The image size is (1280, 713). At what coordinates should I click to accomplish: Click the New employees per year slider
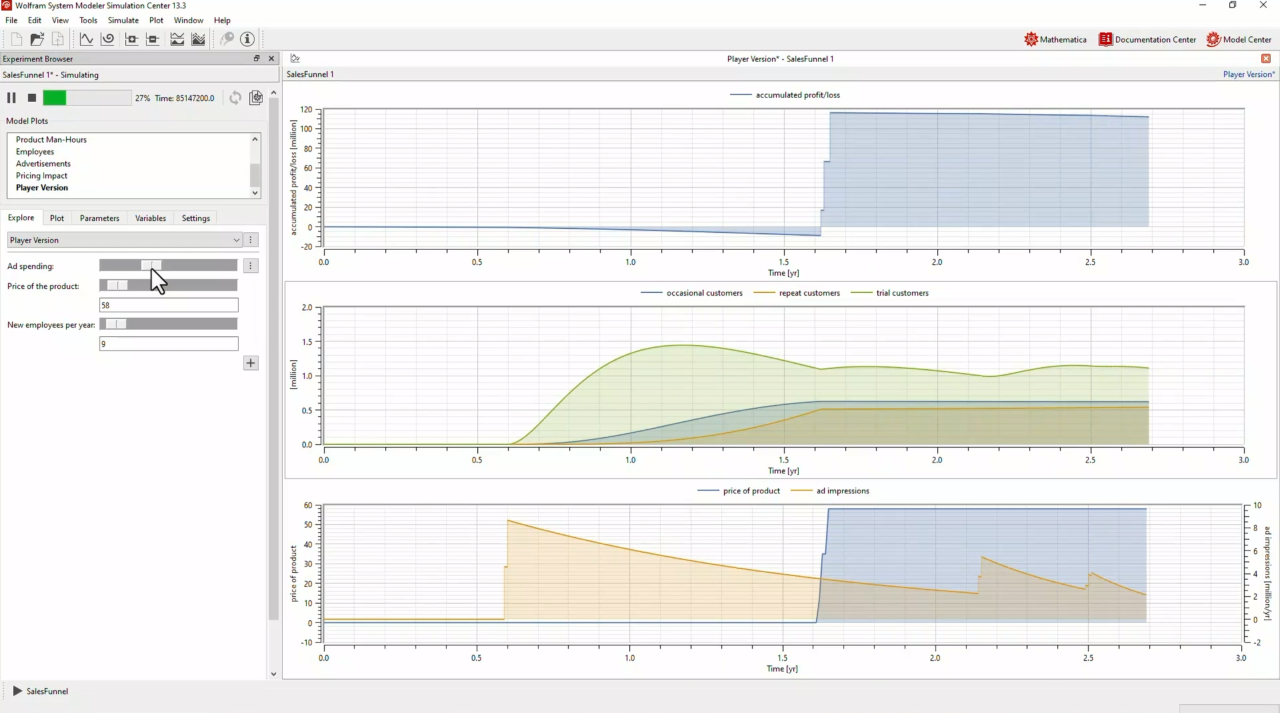pos(168,324)
